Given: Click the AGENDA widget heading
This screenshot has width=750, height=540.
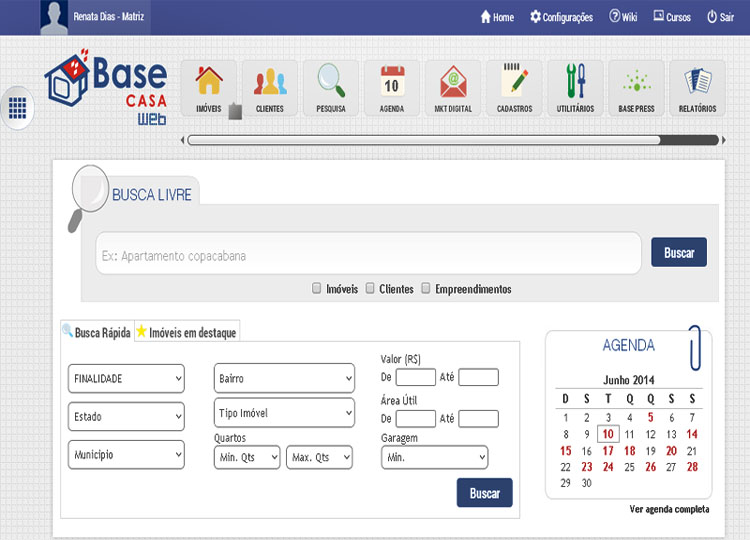Looking at the screenshot, I should click(629, 345).
